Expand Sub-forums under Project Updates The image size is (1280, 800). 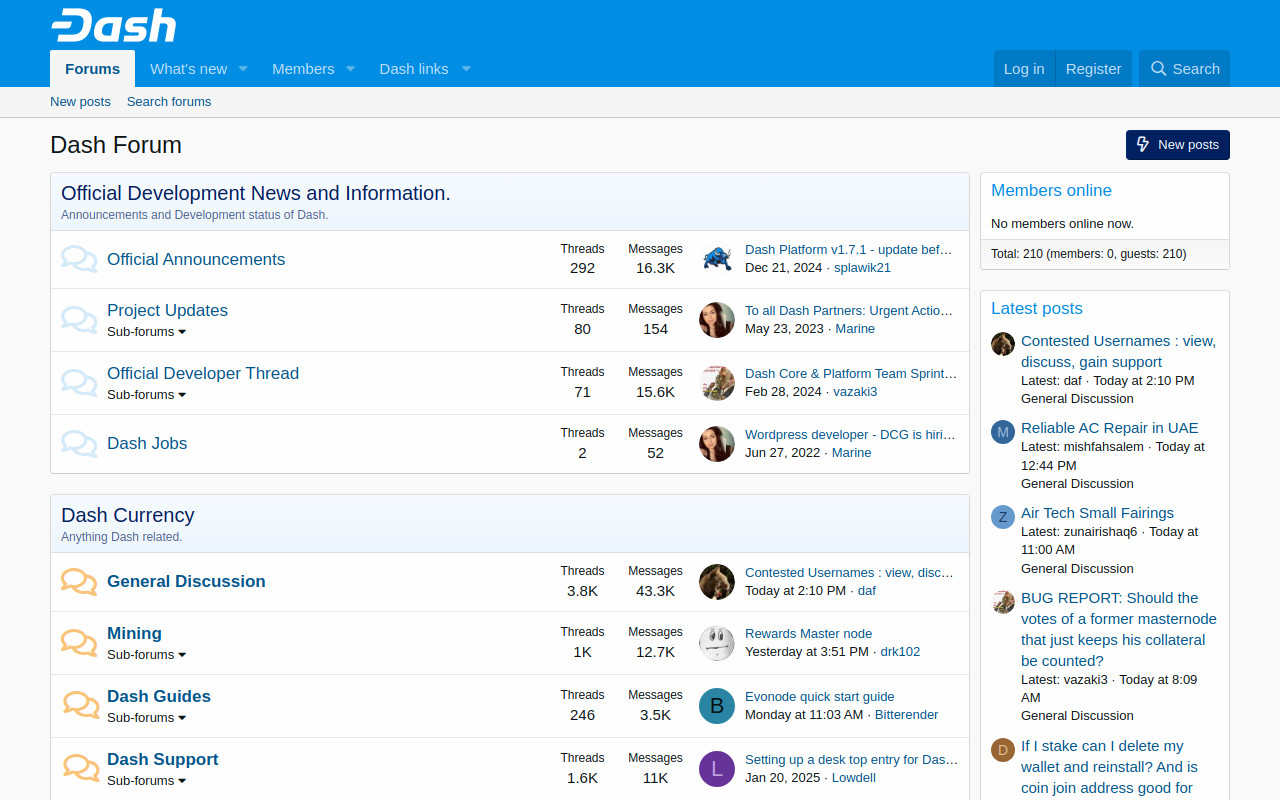click(147, 332)
